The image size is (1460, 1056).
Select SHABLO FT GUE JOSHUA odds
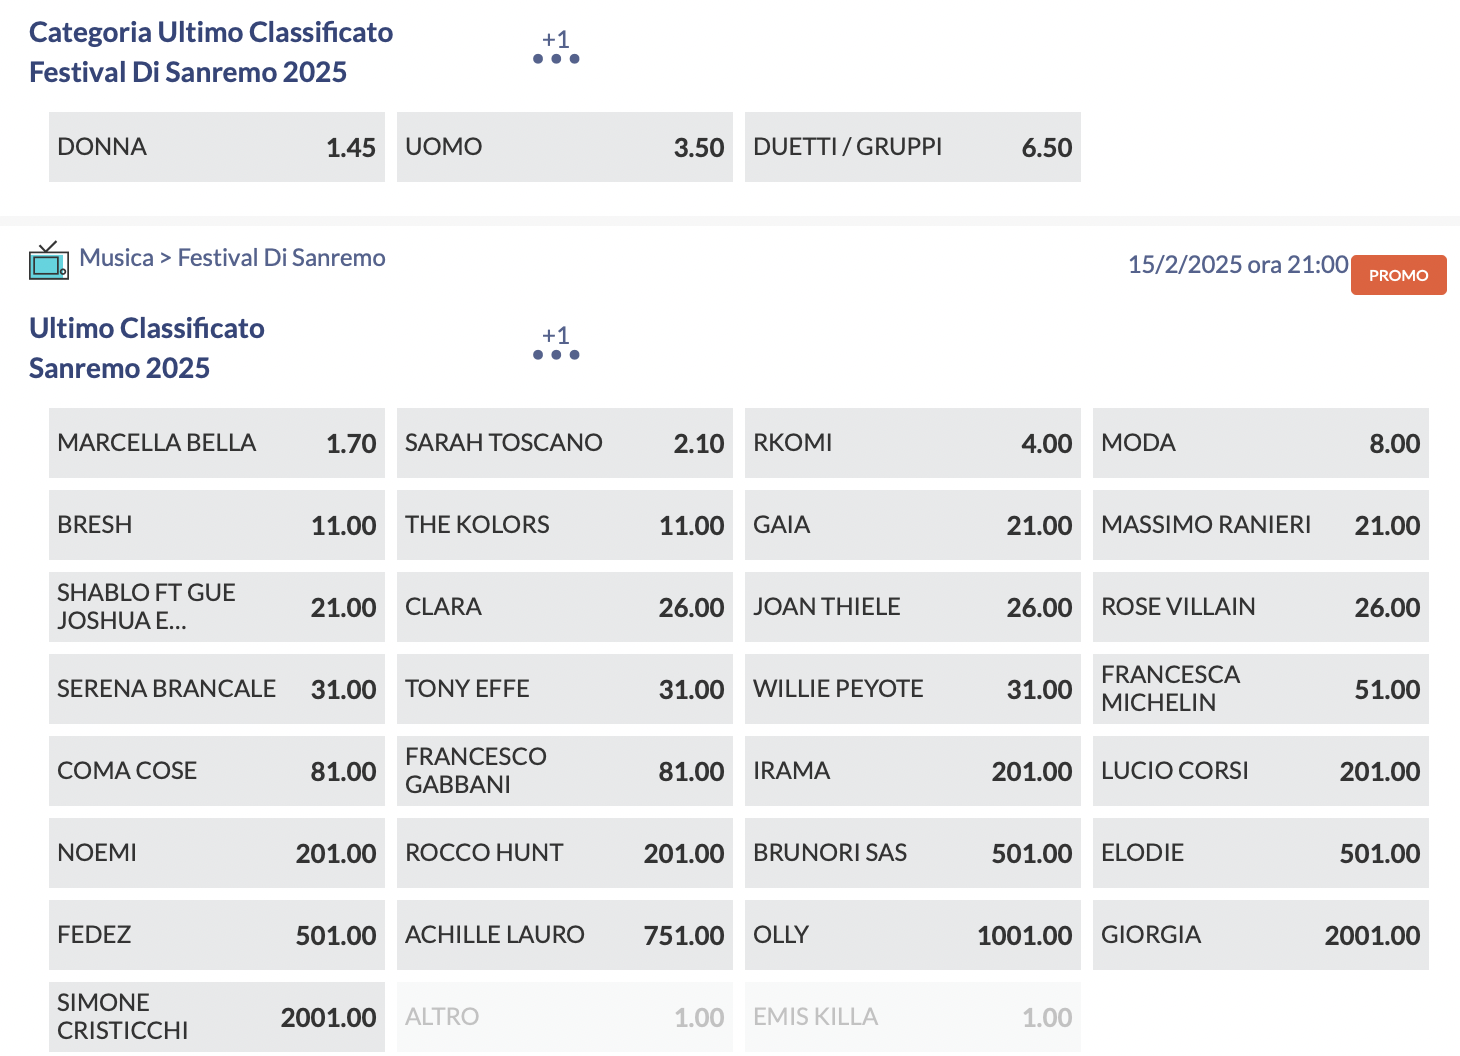click(x=216, y=607)
